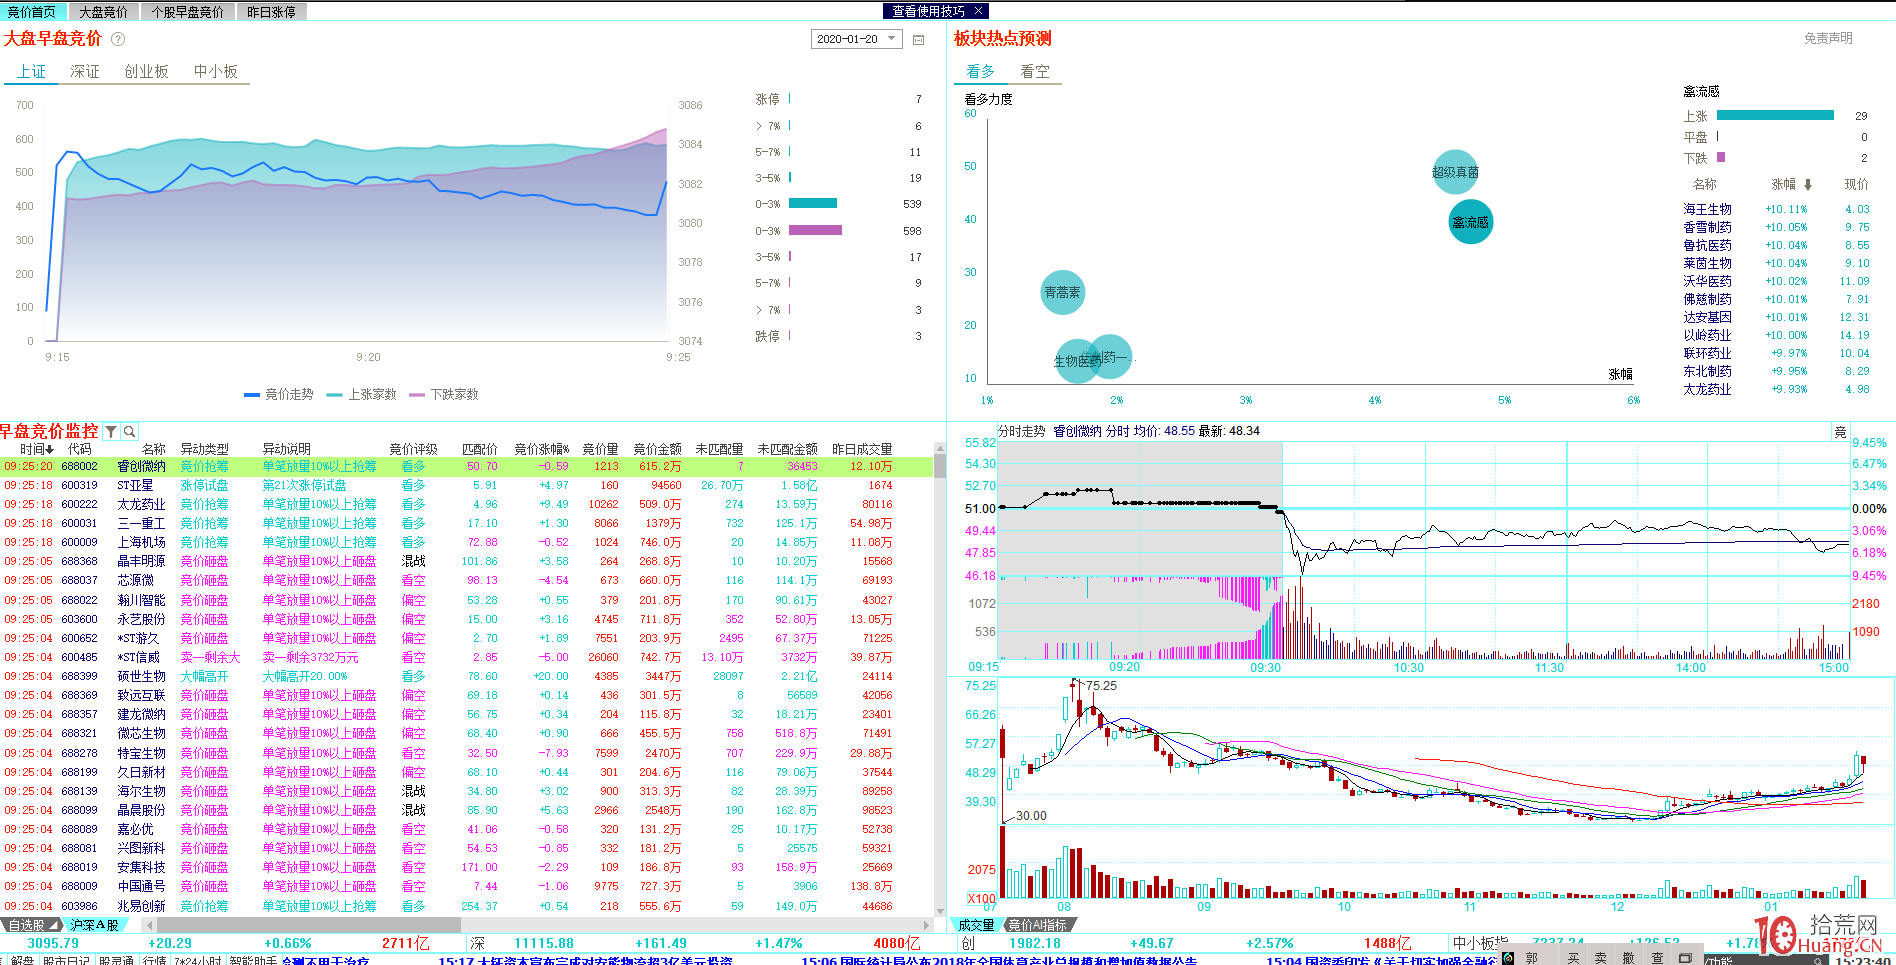Image resolution: width=1896 pixels, height=965 pixels.
Task: Close the 查看使用技巧 banner
Action: pos(978,11)
